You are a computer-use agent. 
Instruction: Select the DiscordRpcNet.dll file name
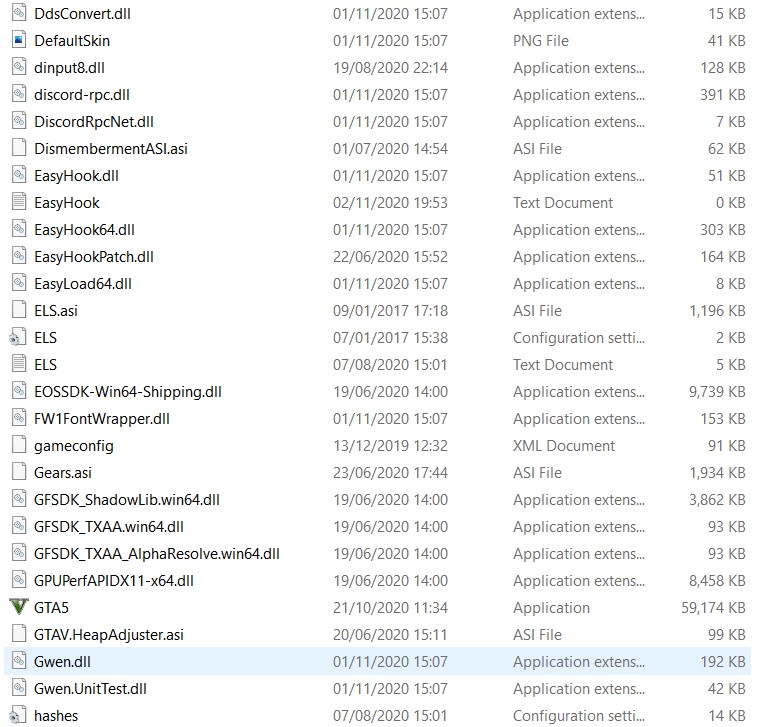click(94, 122)
